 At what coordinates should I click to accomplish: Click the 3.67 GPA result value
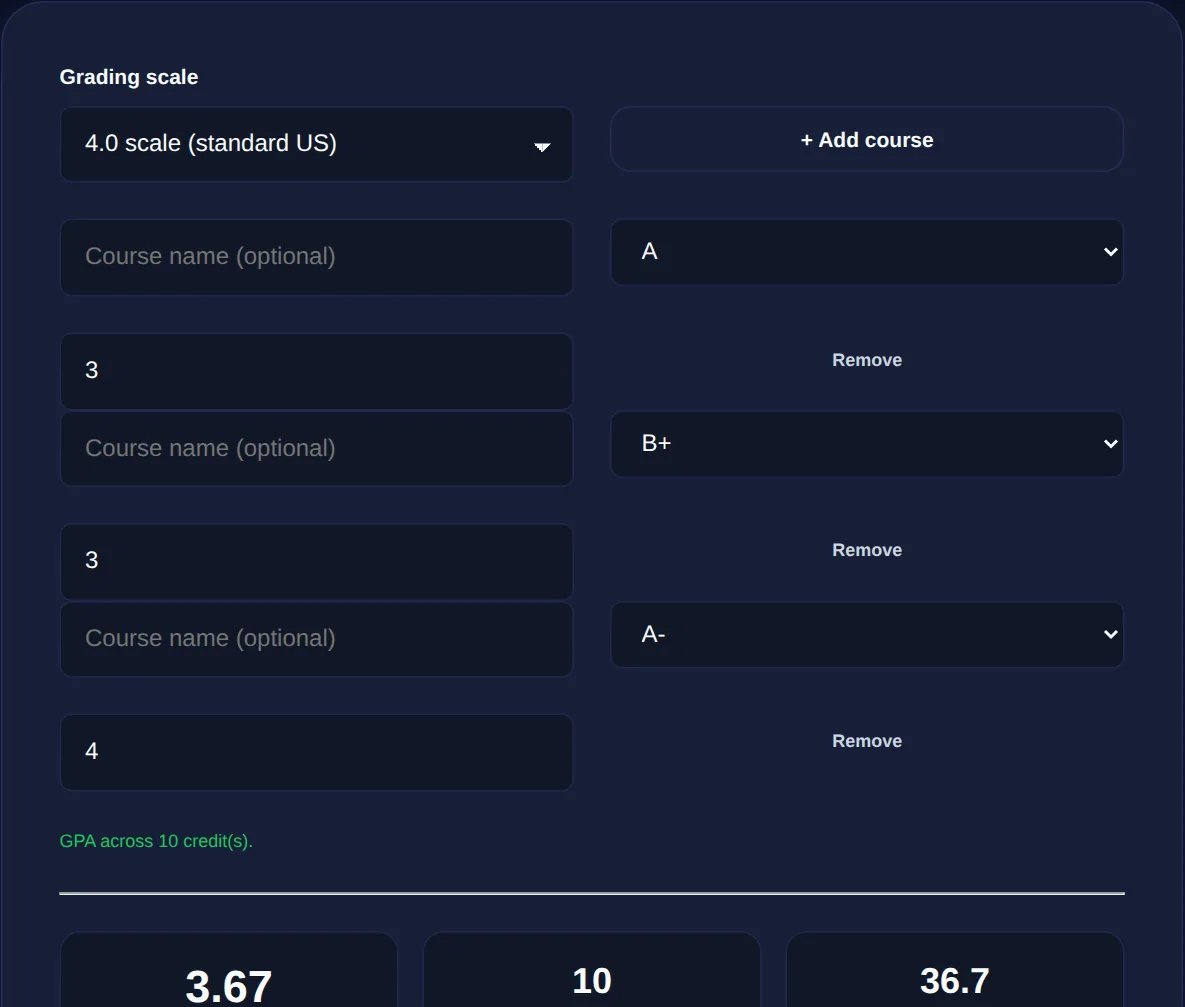228,986
